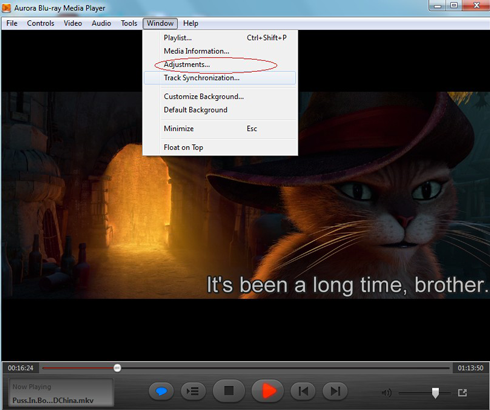Open Adjustments... from the menu
The width and height of the screenshot is (490, 410).
pos(220,64)
